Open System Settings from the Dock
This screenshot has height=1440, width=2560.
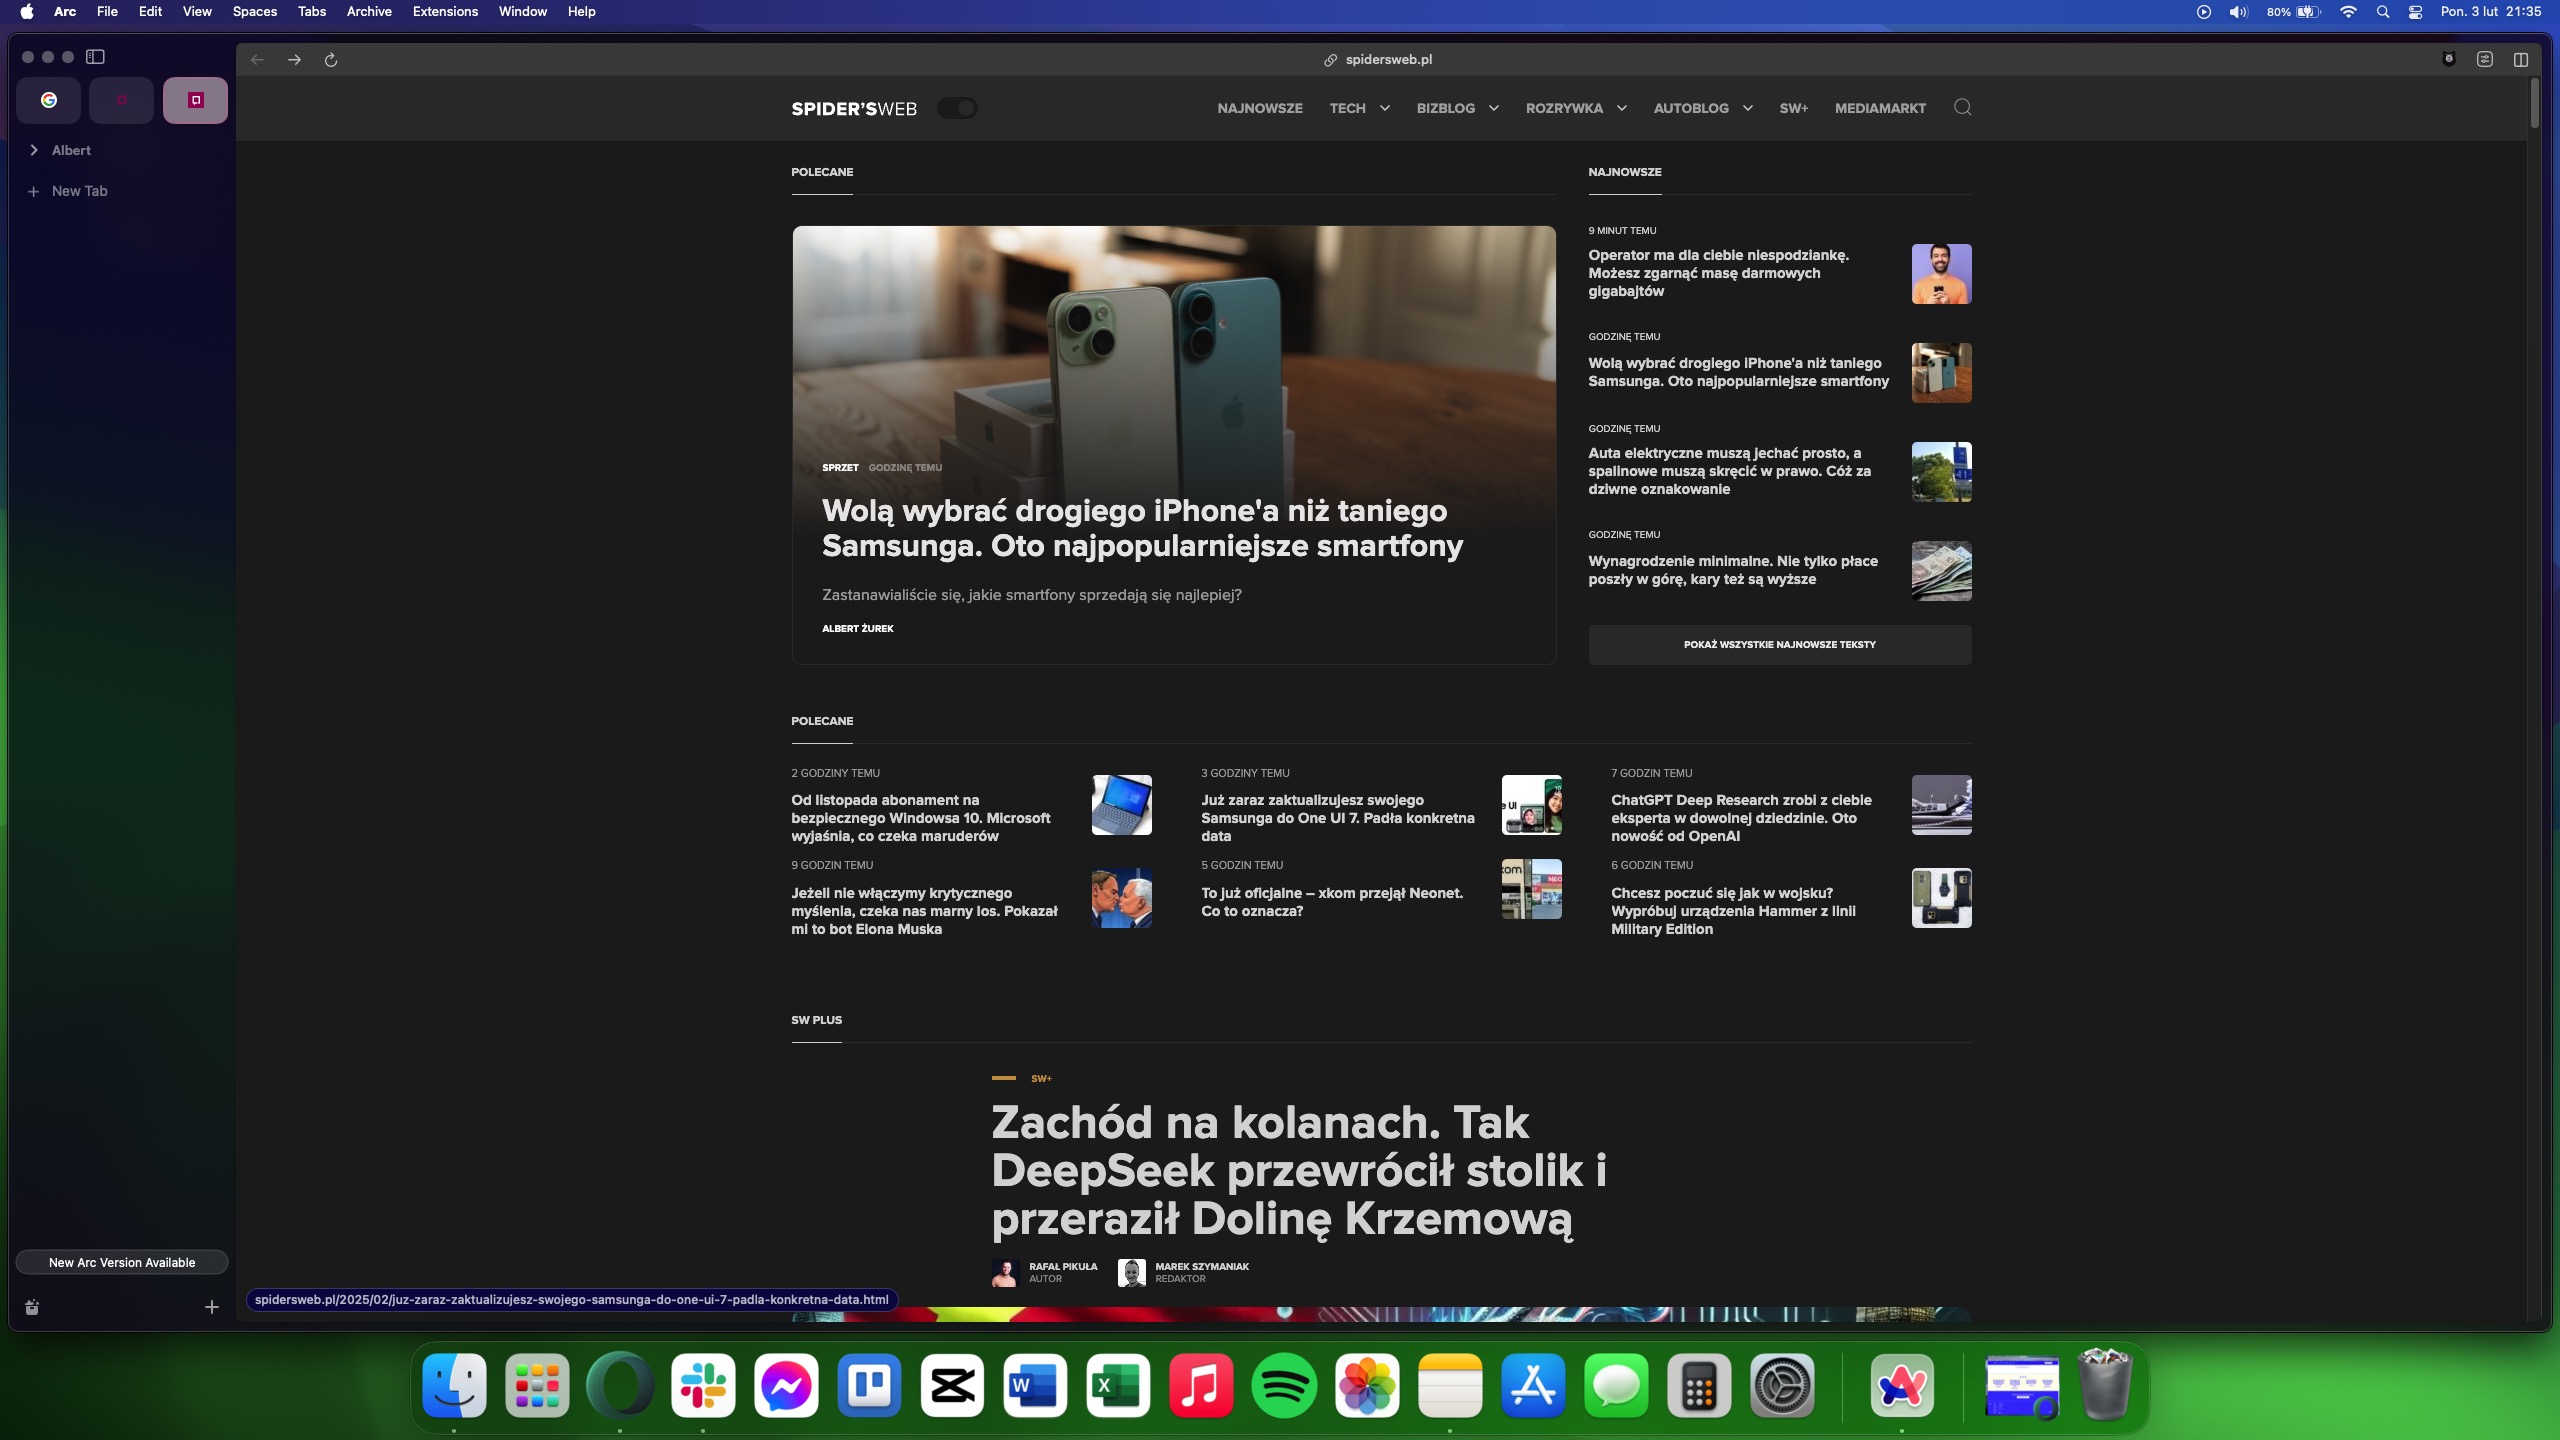point(1782,1386)
